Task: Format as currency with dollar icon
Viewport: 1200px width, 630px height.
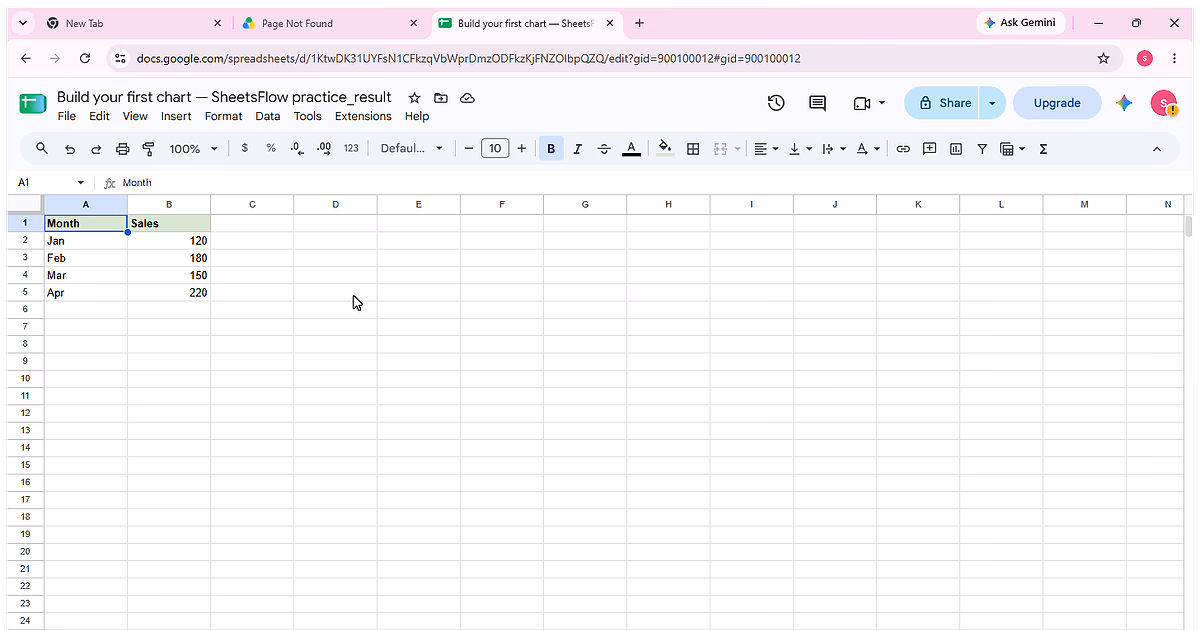Action: [x=245, y=148]
